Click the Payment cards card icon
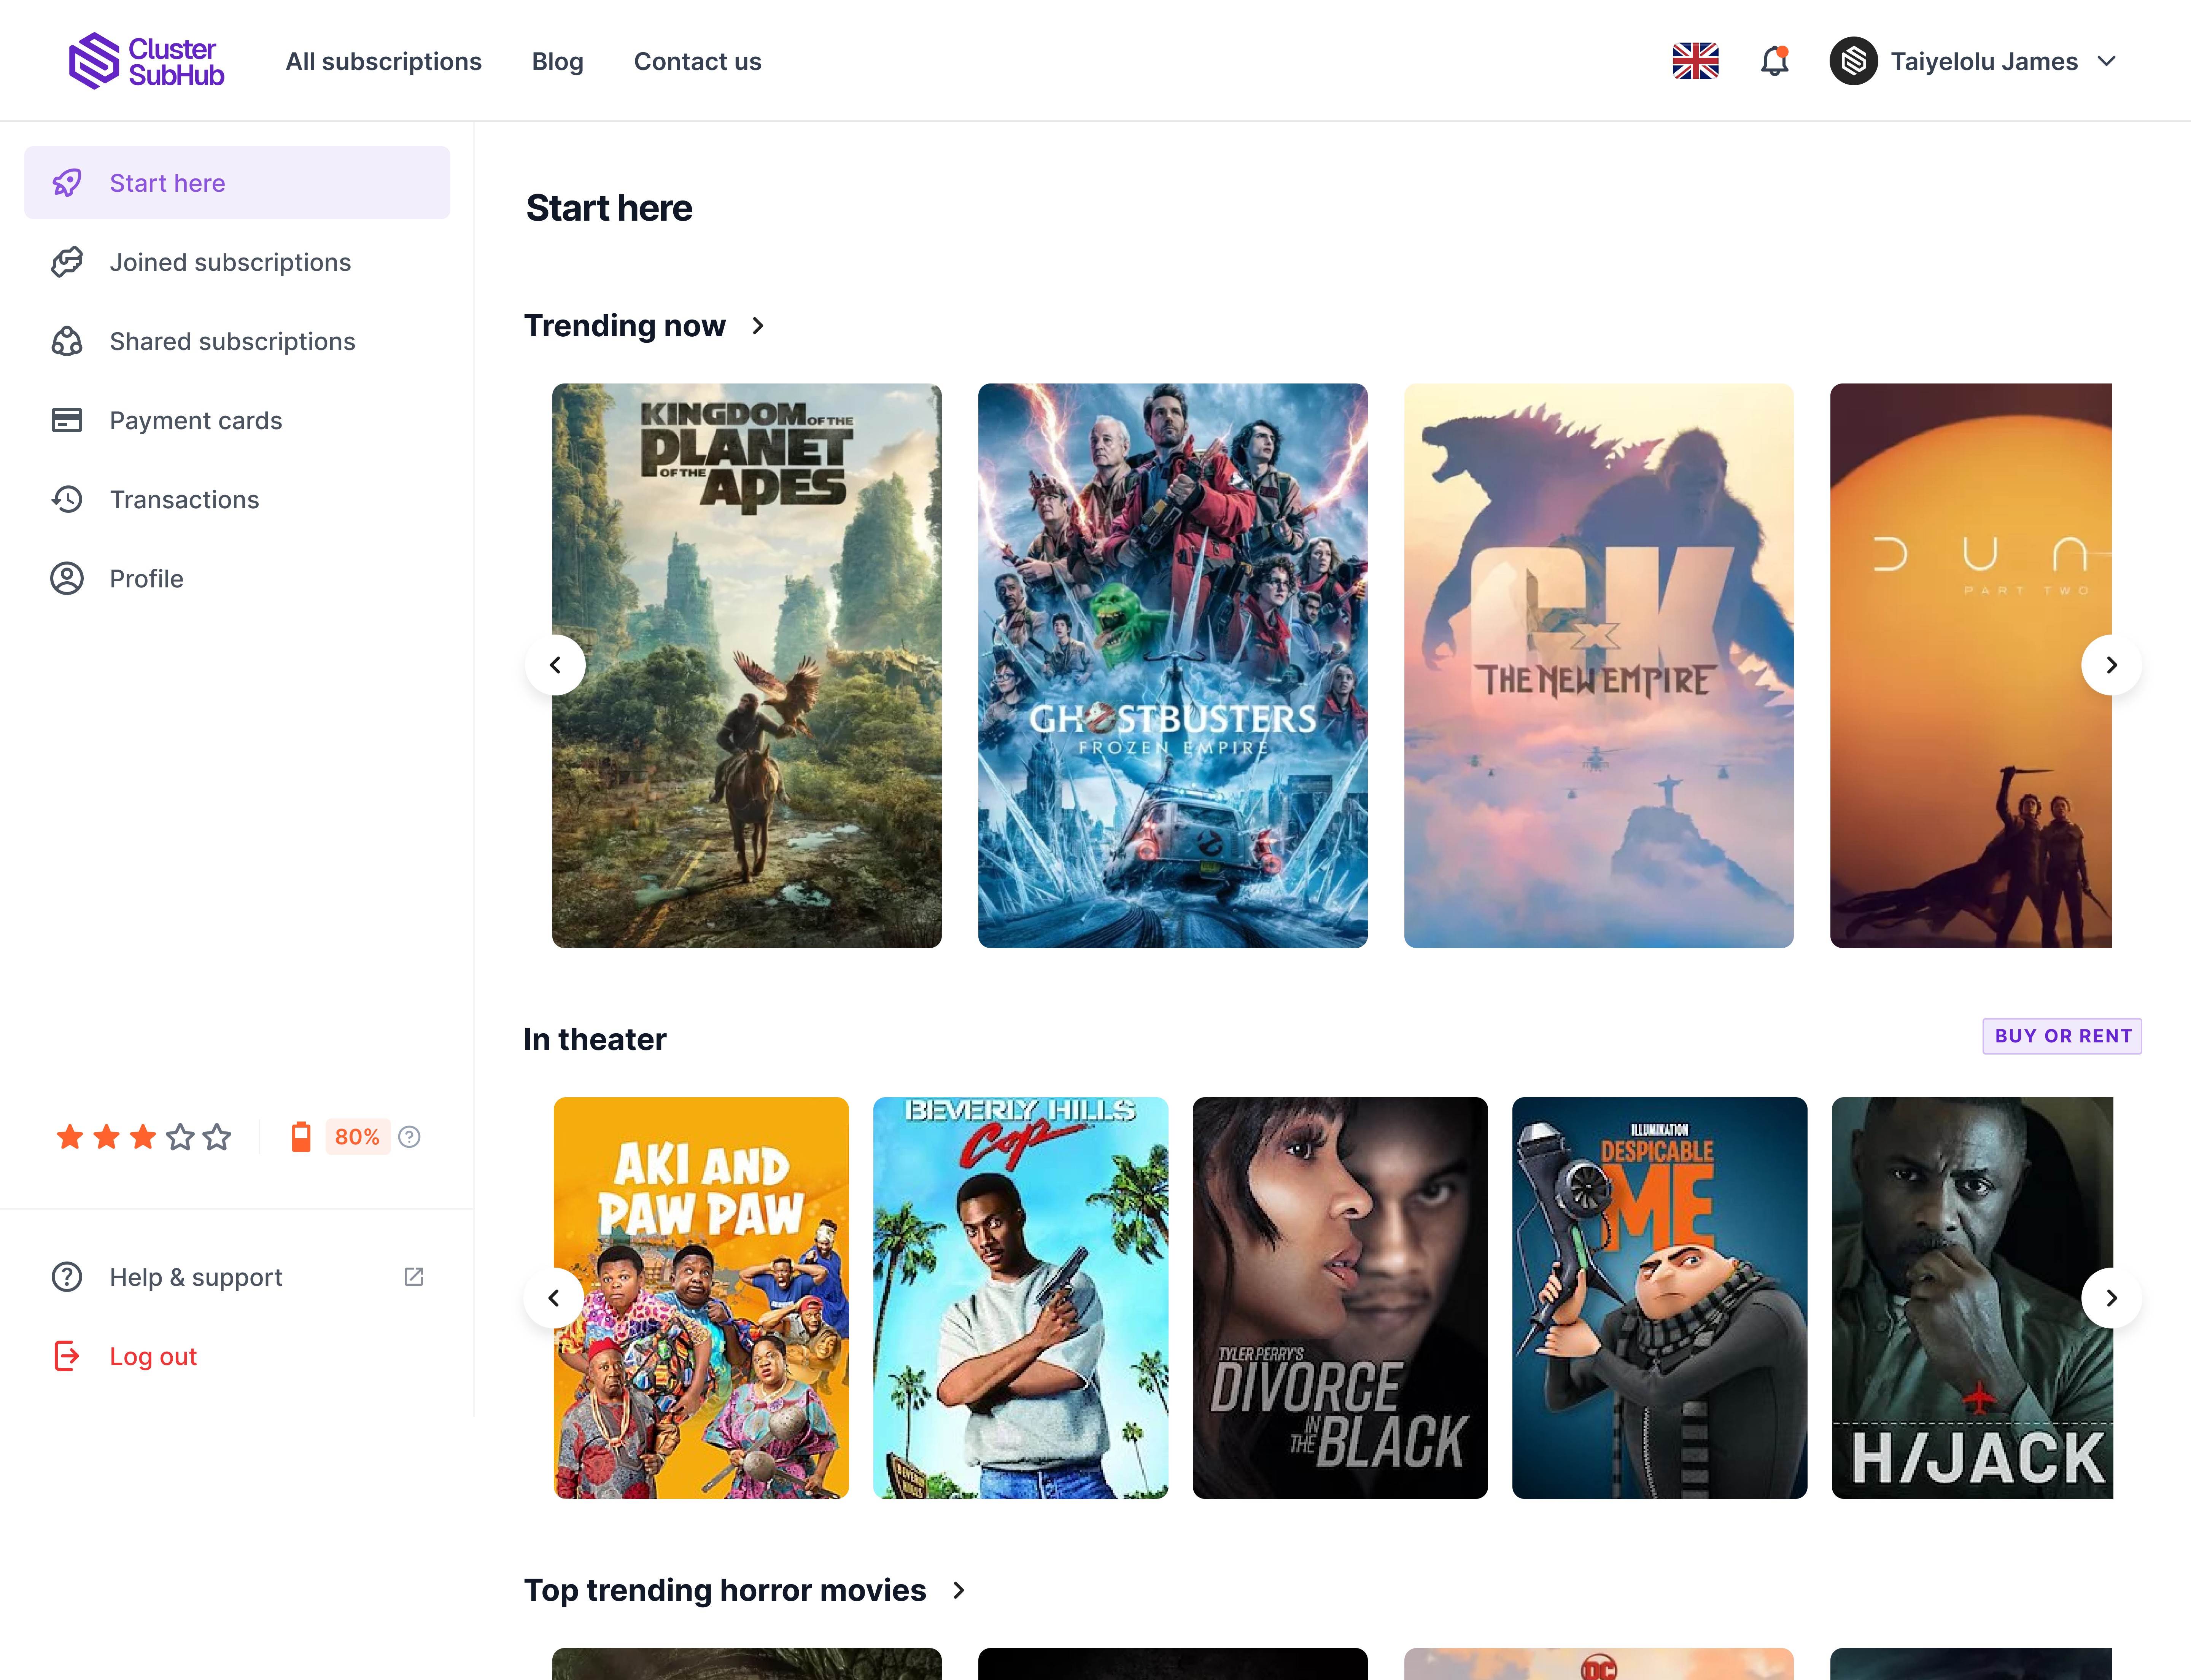This screenshot has width=2191, height=1680. [67, 420]
